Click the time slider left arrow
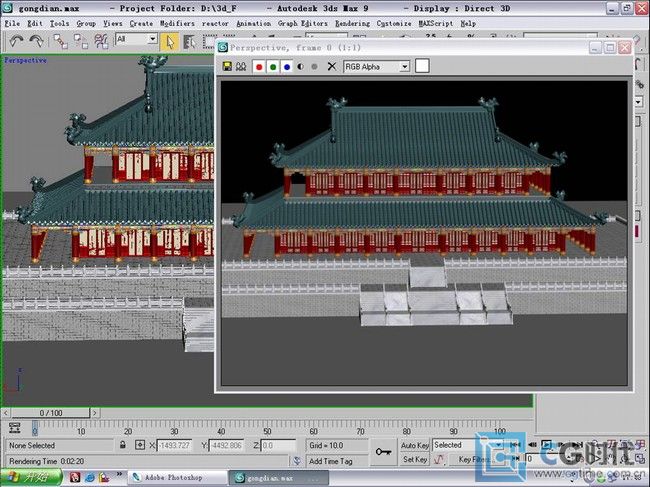The width and height of the screenshot is (650, 487). (5, 413)
